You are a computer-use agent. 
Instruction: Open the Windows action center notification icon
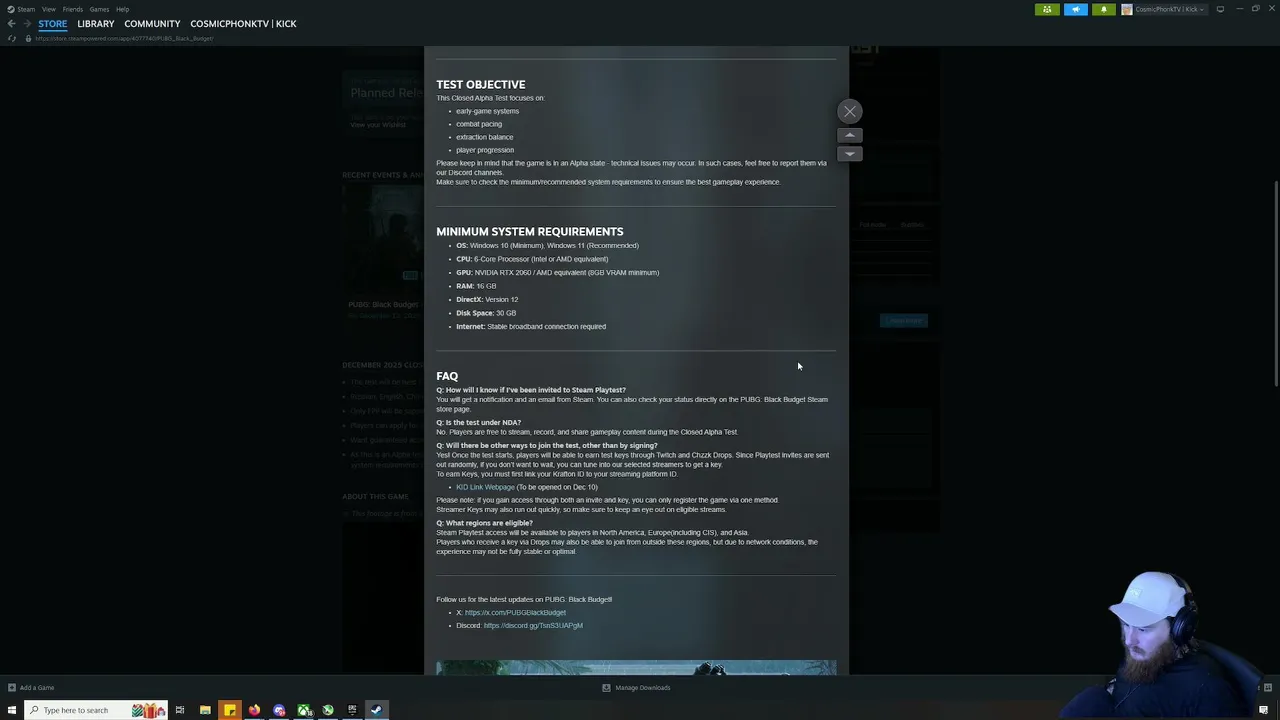pyautogui.click(x=1264, y=710)
